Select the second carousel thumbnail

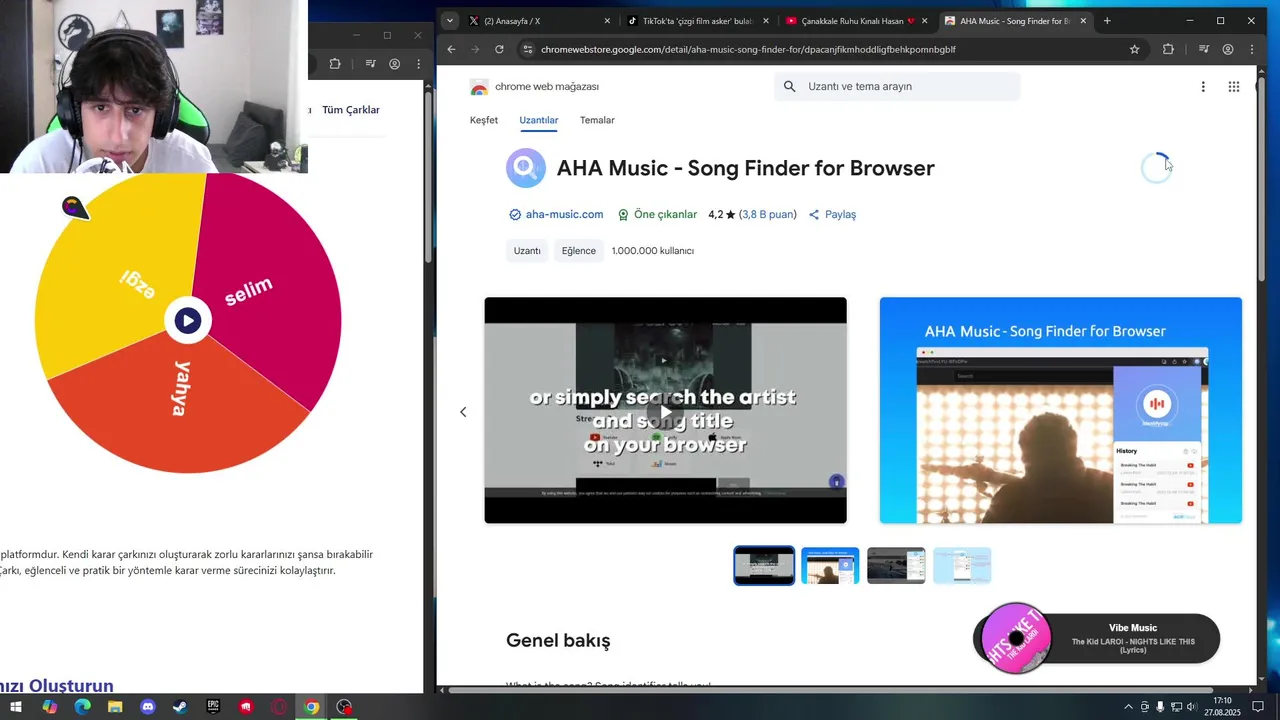(830, 566)
